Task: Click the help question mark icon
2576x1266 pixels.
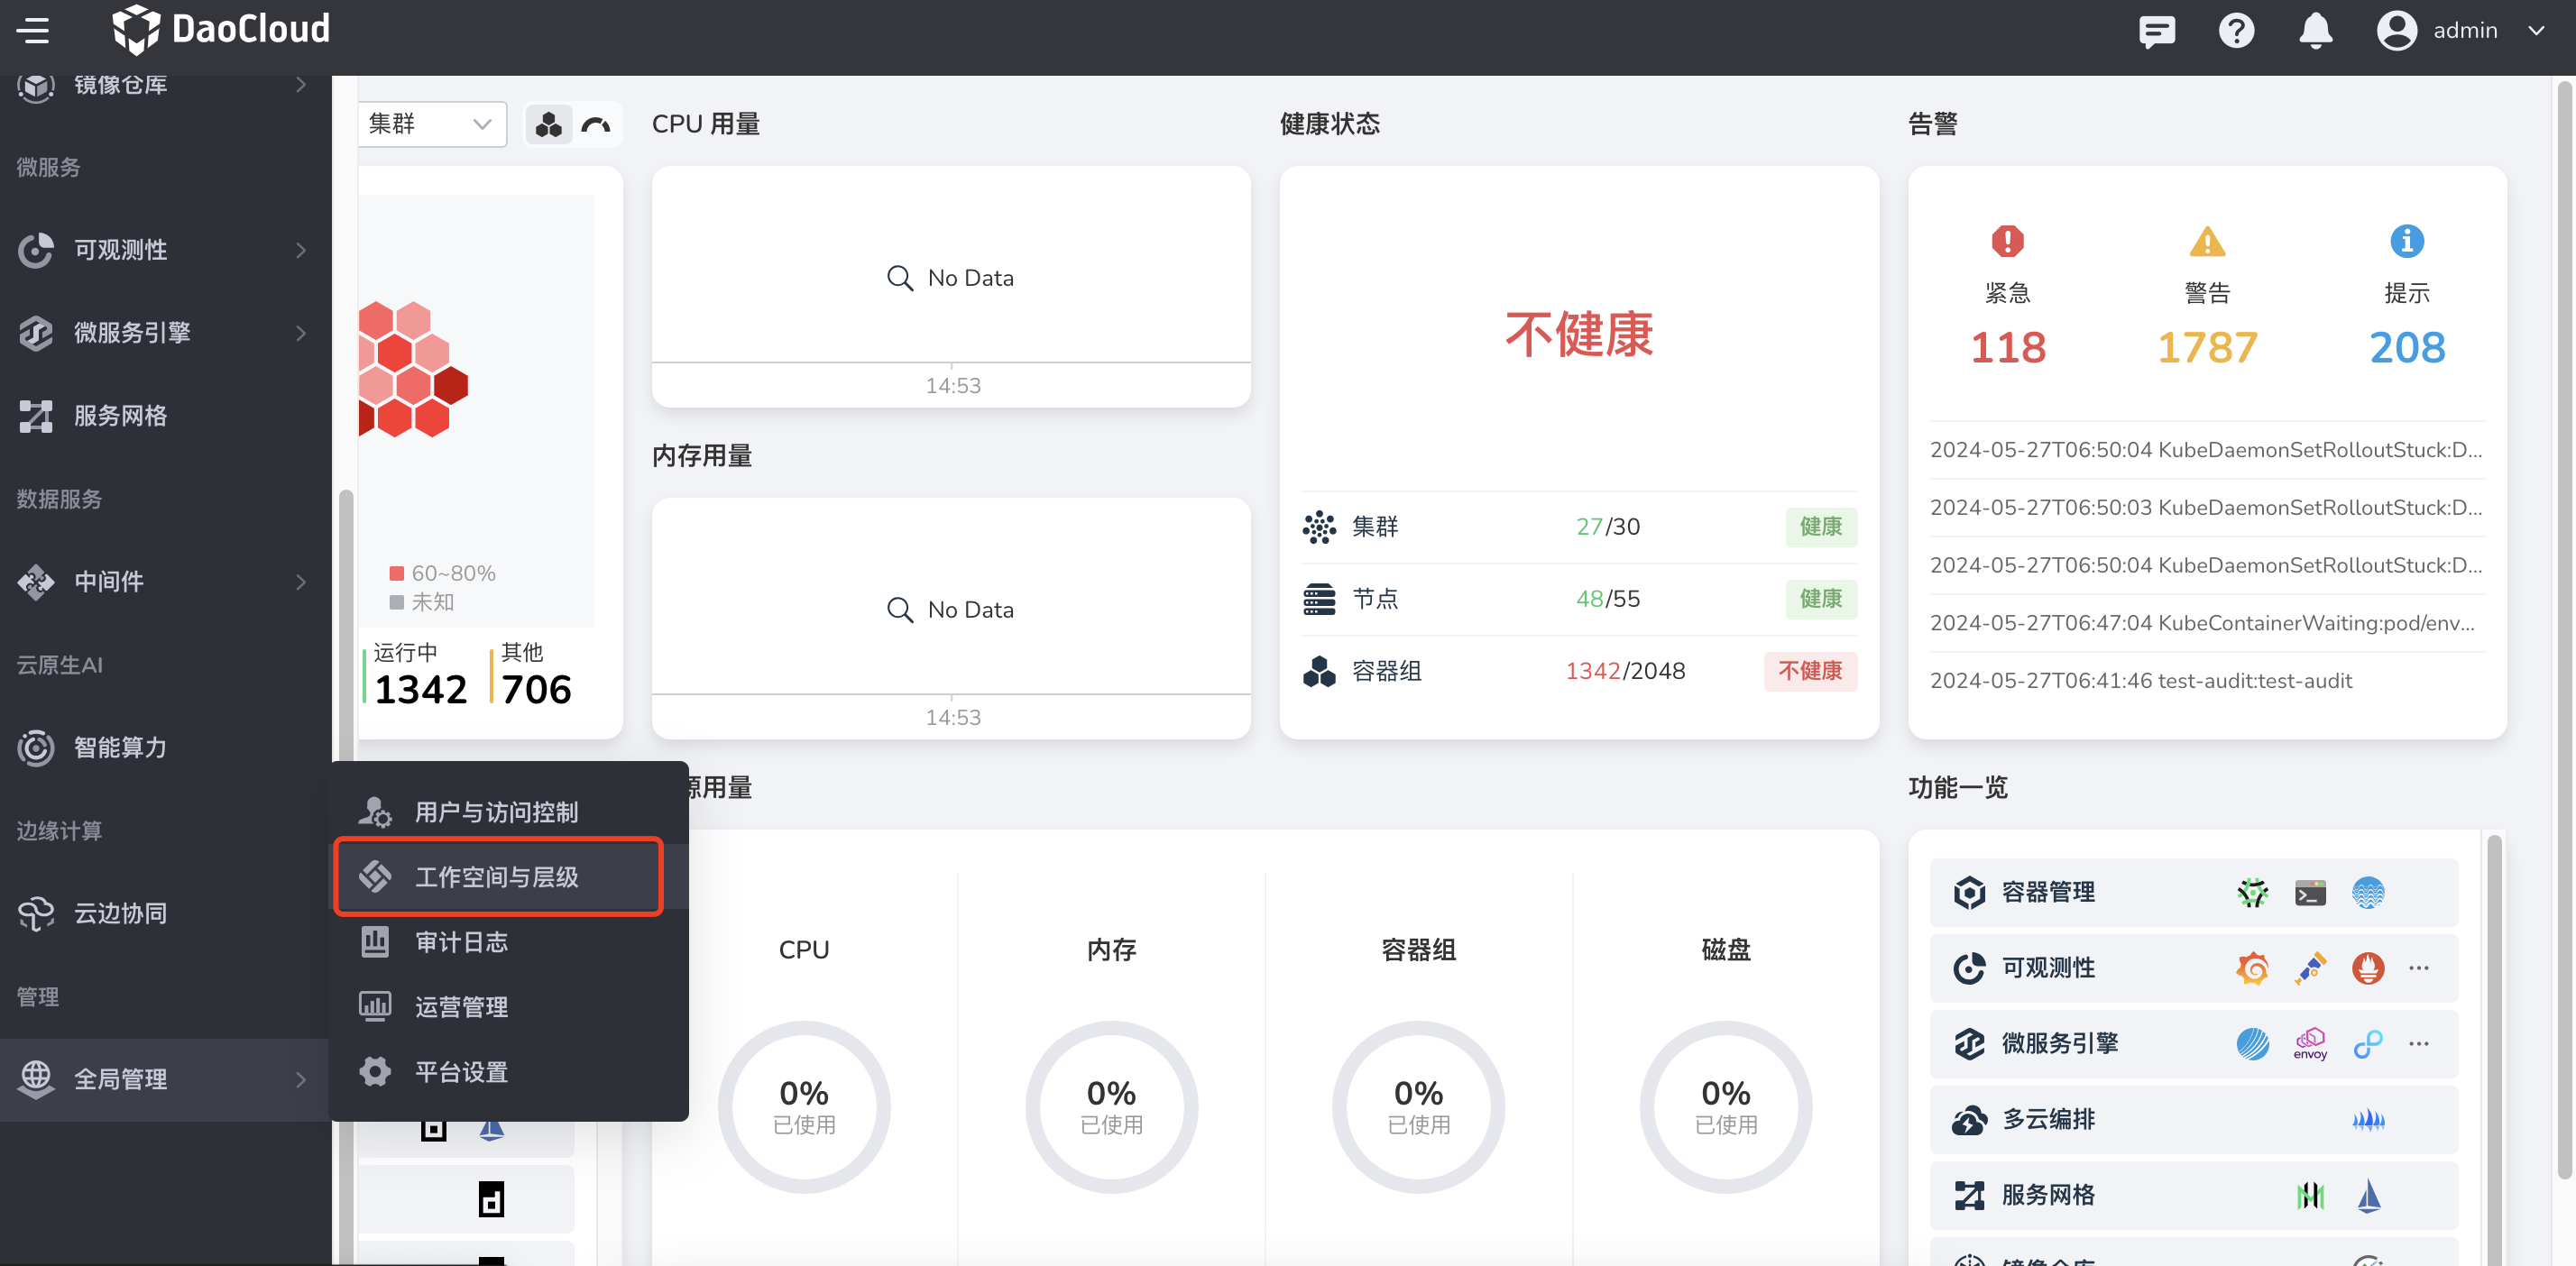Action: [2237, 31]
